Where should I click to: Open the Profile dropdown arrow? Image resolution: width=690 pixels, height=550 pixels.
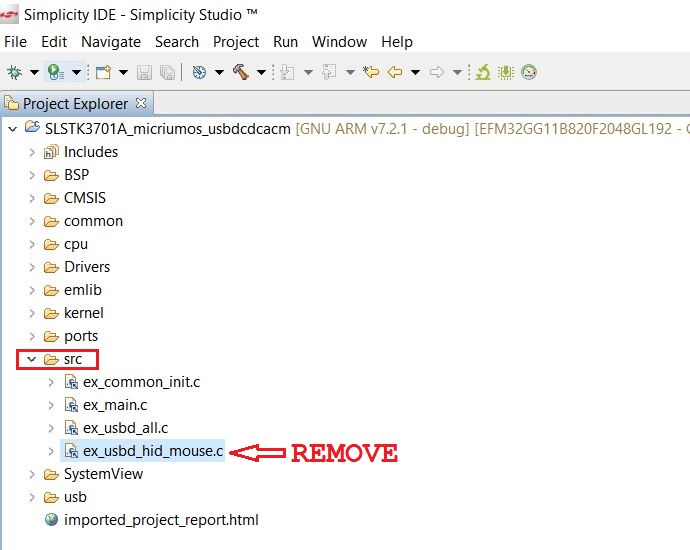click(x=76, y=72)
